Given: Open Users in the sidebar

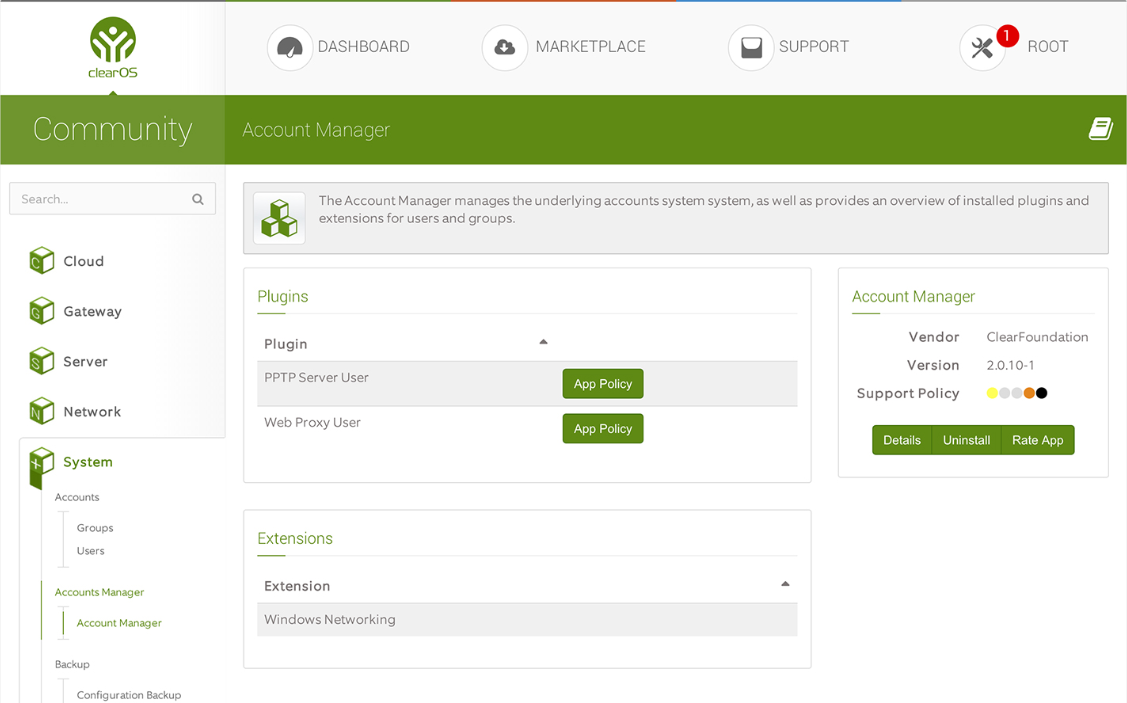Looking at the screenshot, I should pos(91,551).
